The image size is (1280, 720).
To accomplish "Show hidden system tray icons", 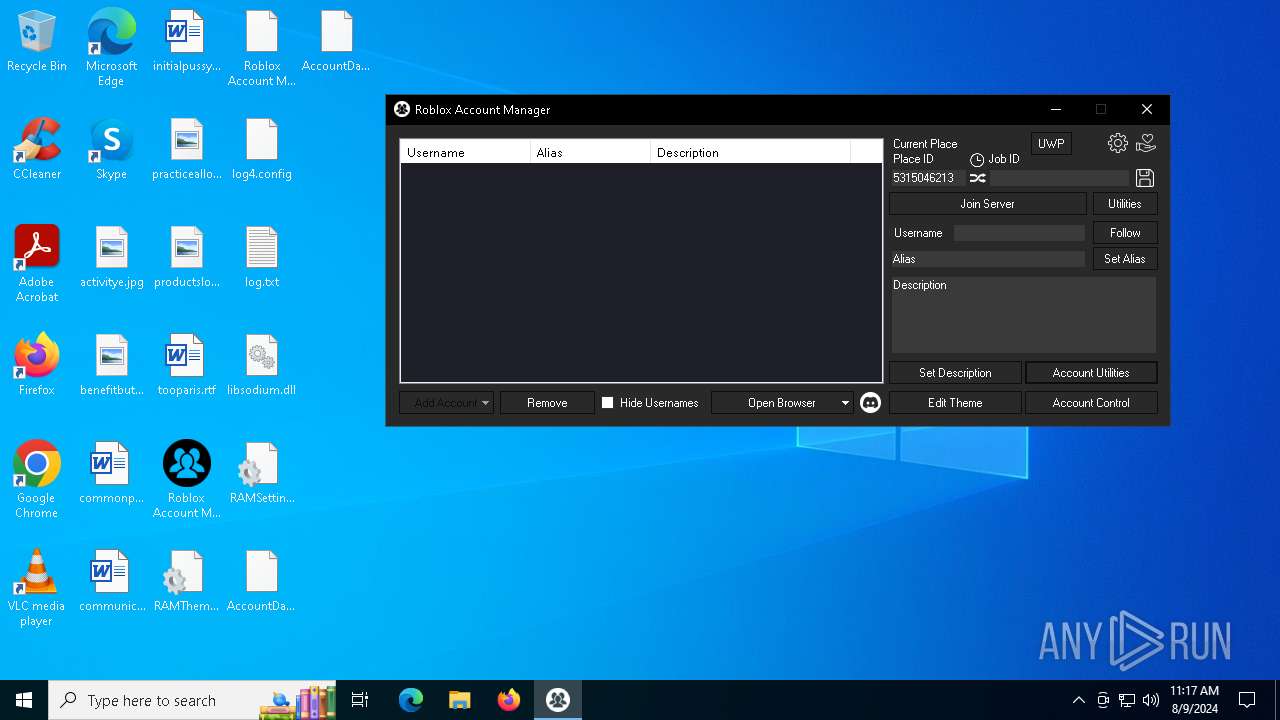I will click(1078, 700).
